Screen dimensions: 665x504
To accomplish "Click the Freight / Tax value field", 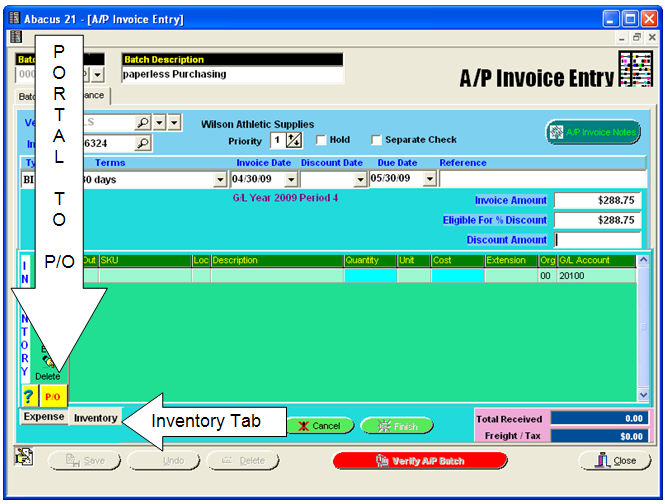I will (599, 436).
